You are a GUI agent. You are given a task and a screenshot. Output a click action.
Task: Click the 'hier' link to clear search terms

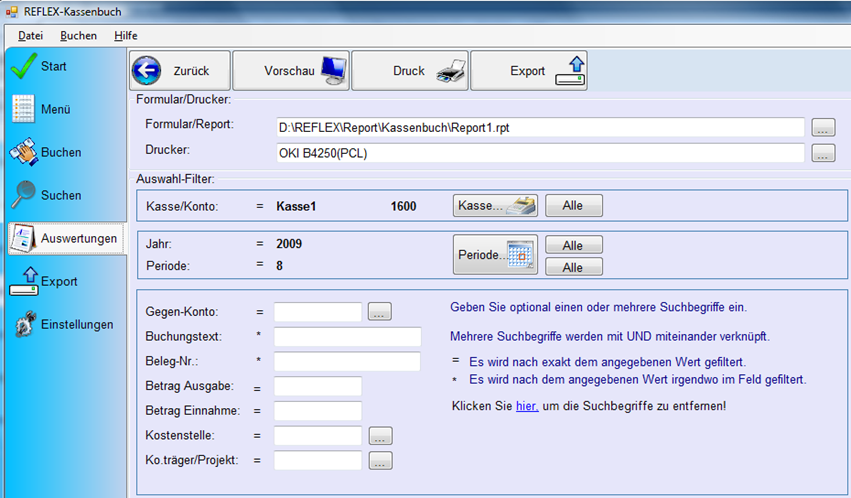pos(527,406)
